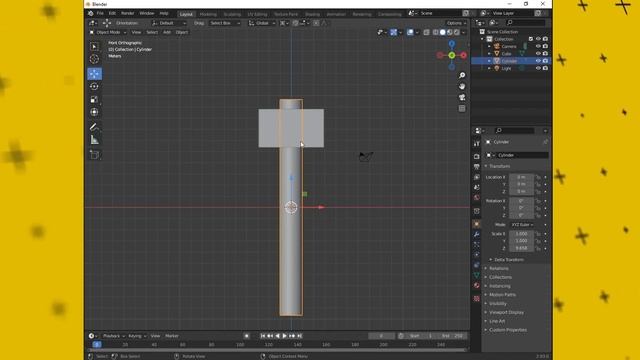Toggle camera view with the camera icon

point(462,98)
